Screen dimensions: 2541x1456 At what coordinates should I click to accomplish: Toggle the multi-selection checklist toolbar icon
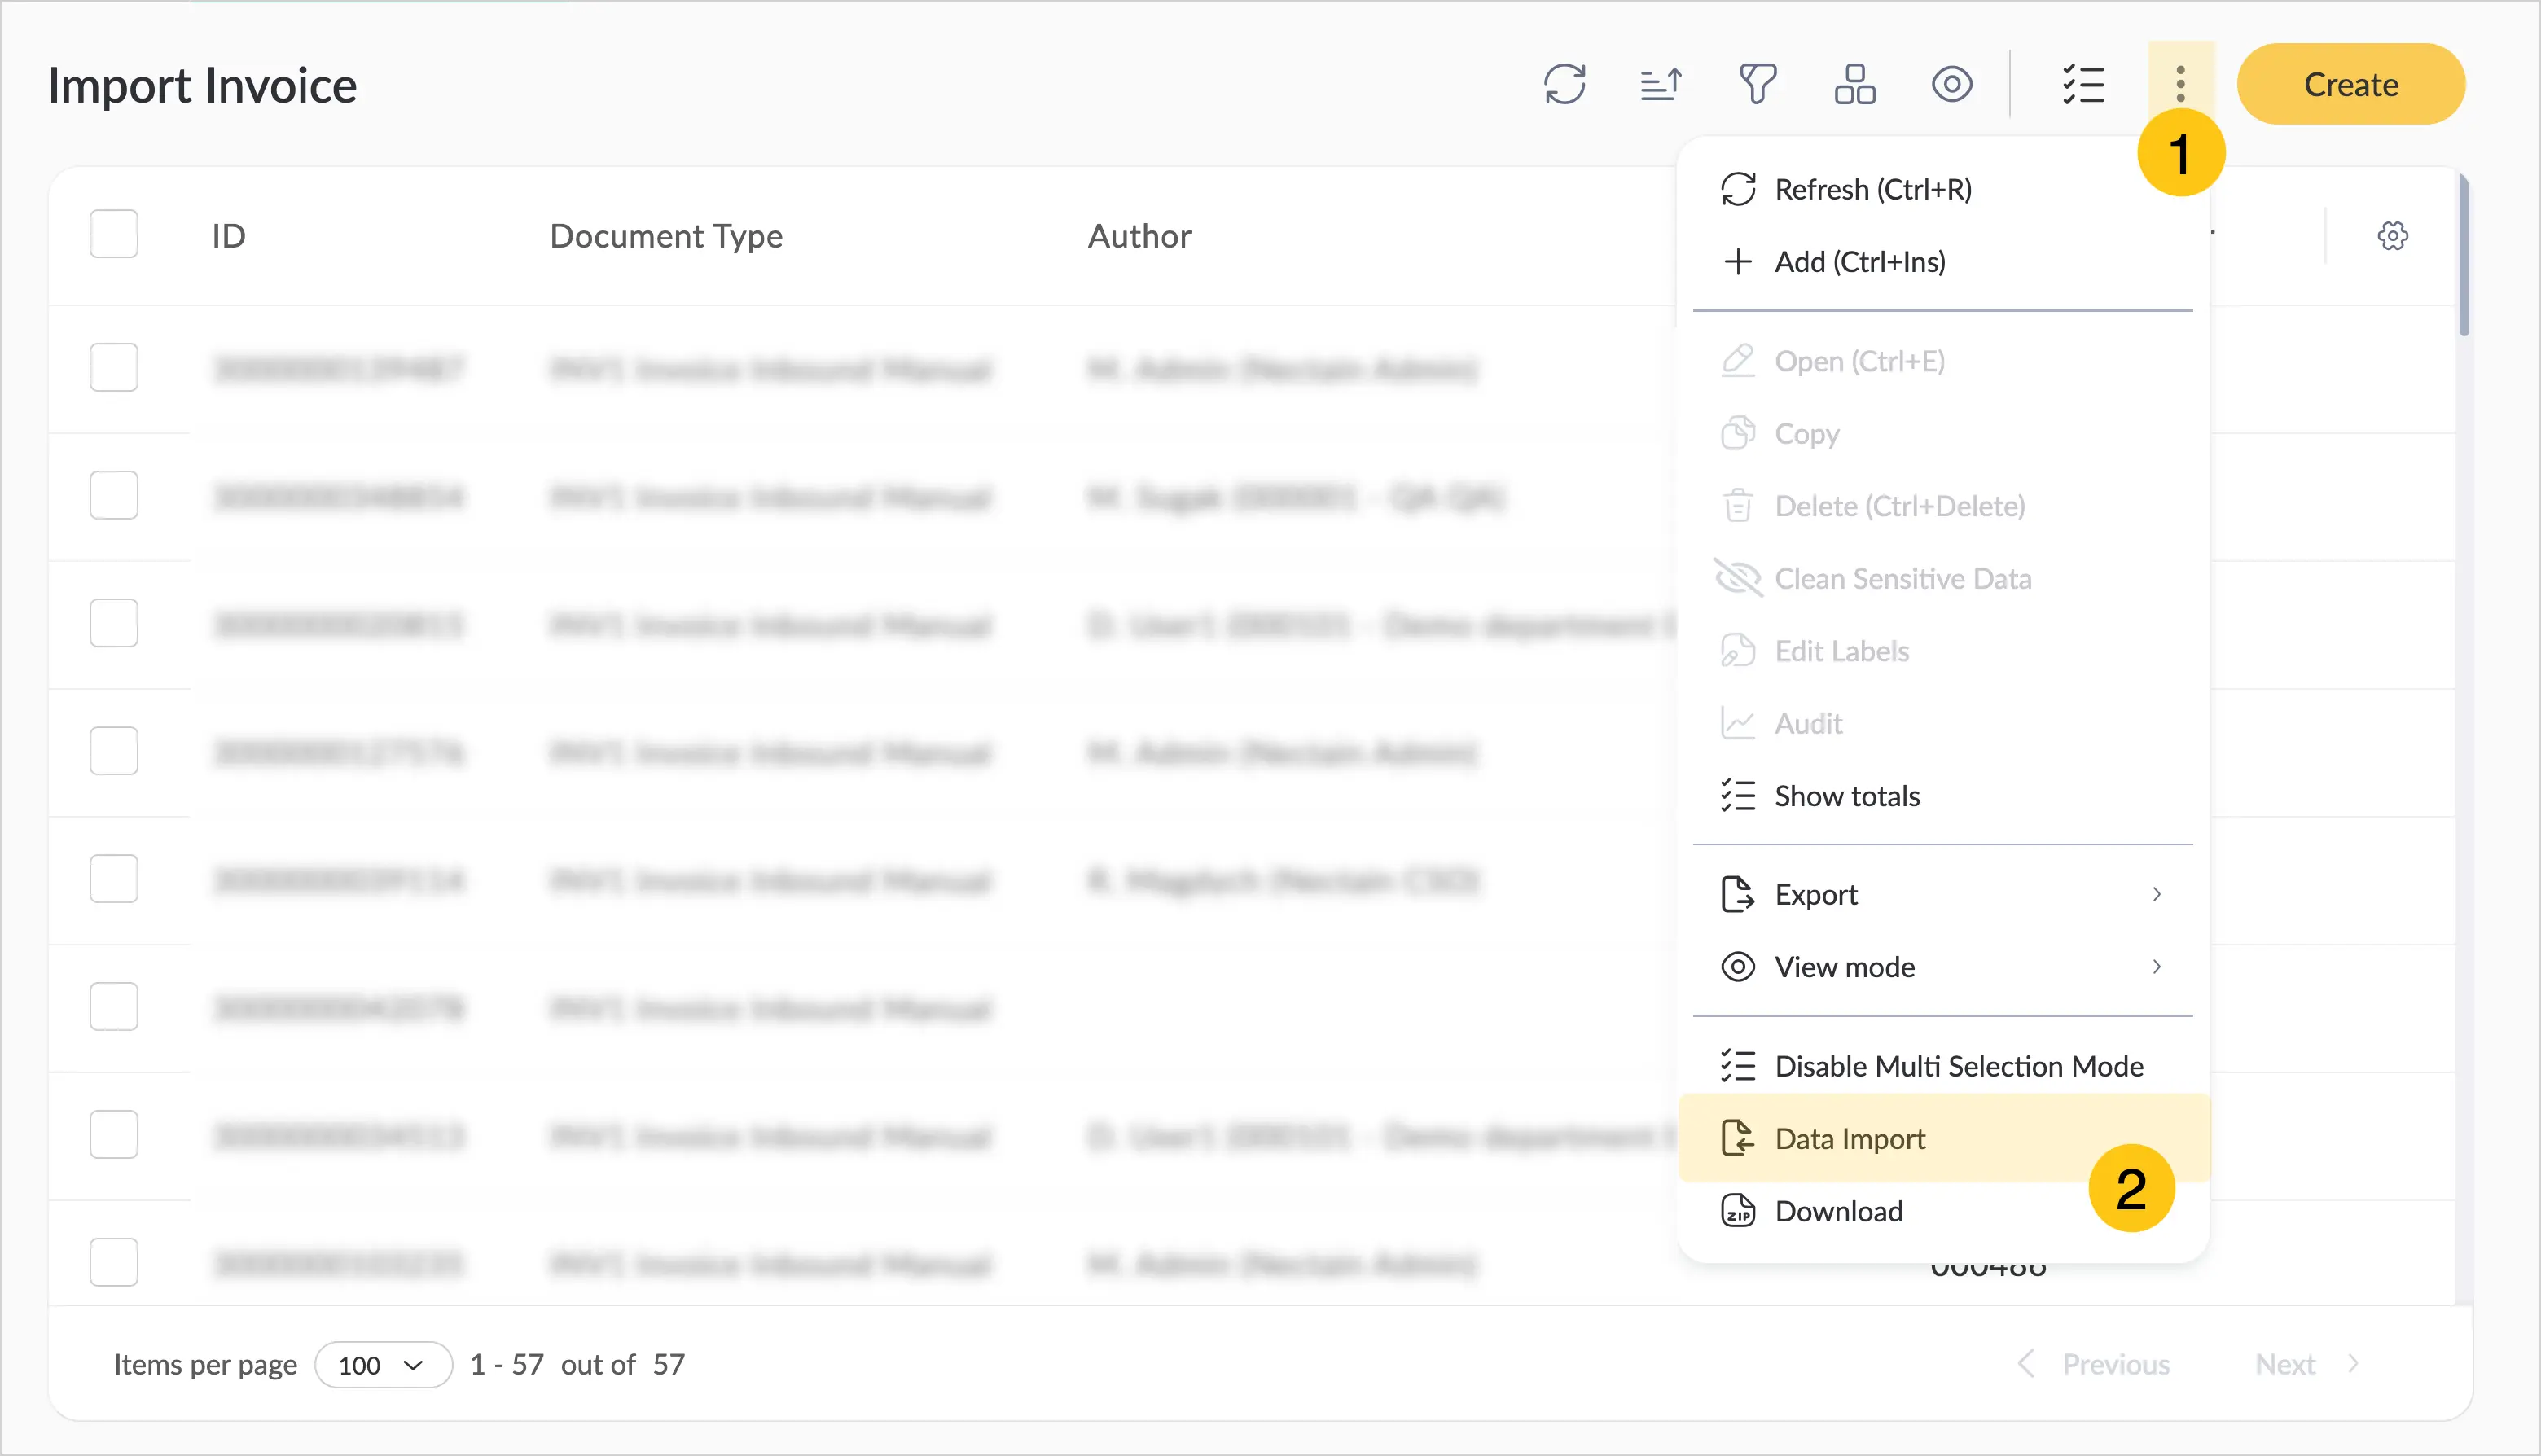click(x=2083, y=84)
